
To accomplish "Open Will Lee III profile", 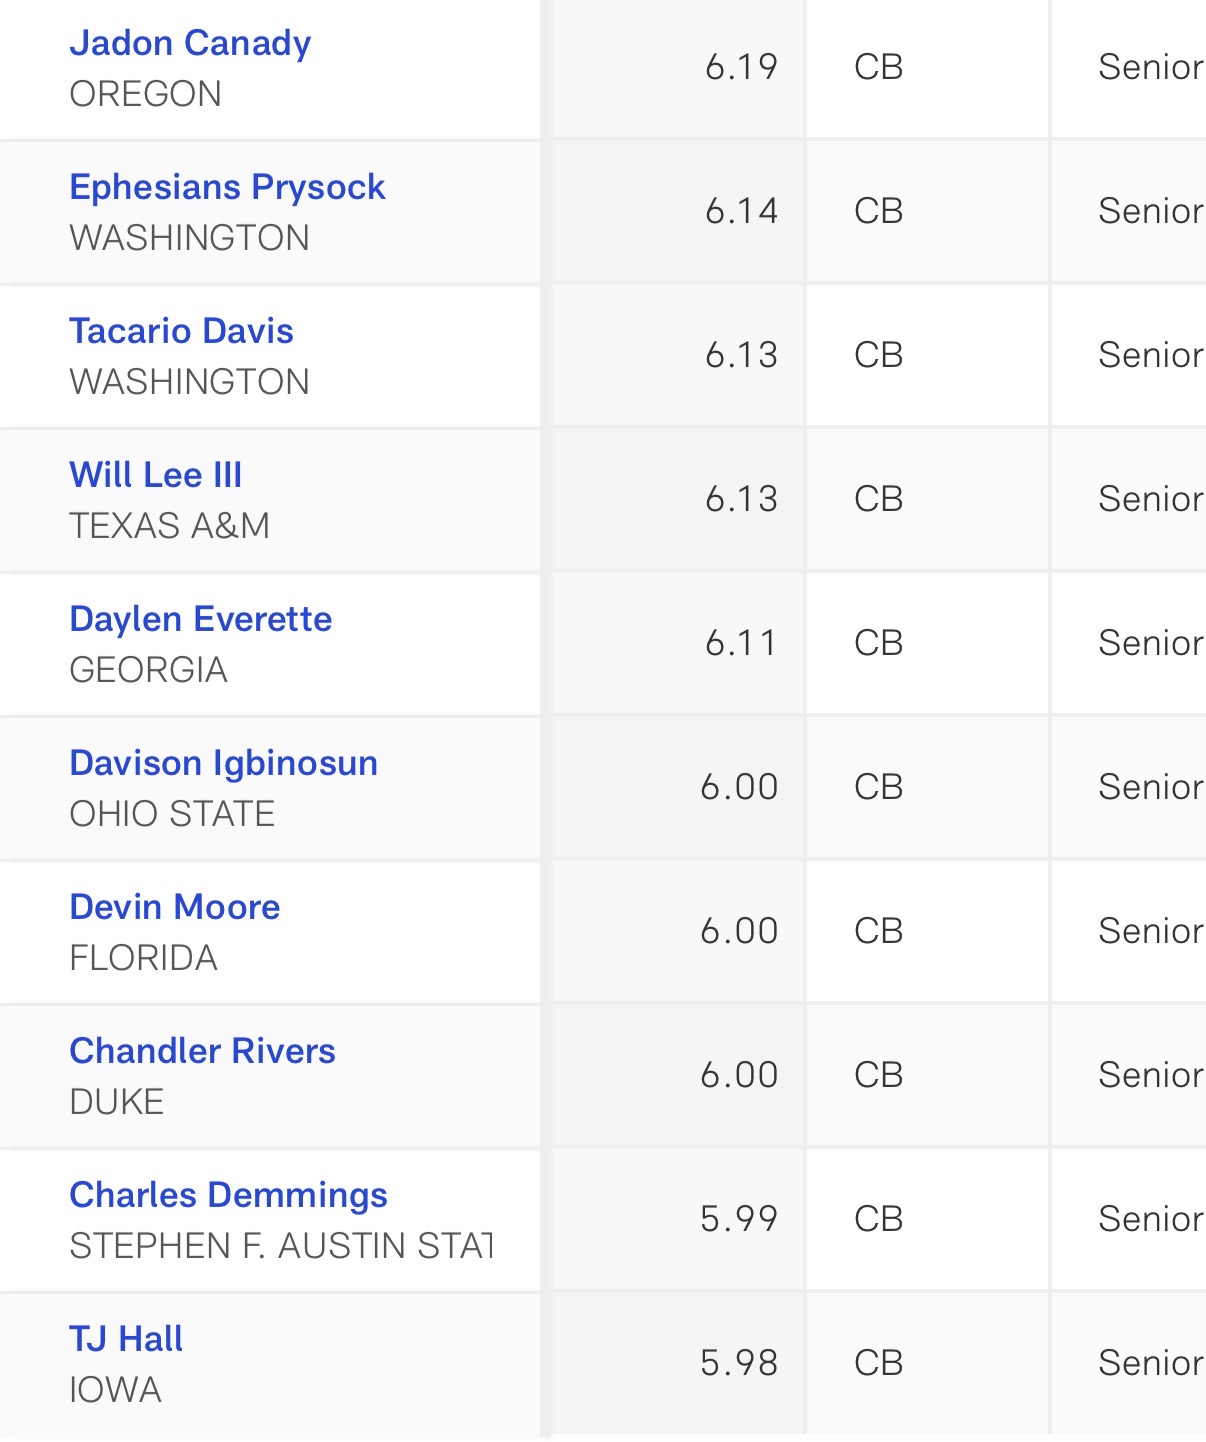I will click(x=156, y=475).
